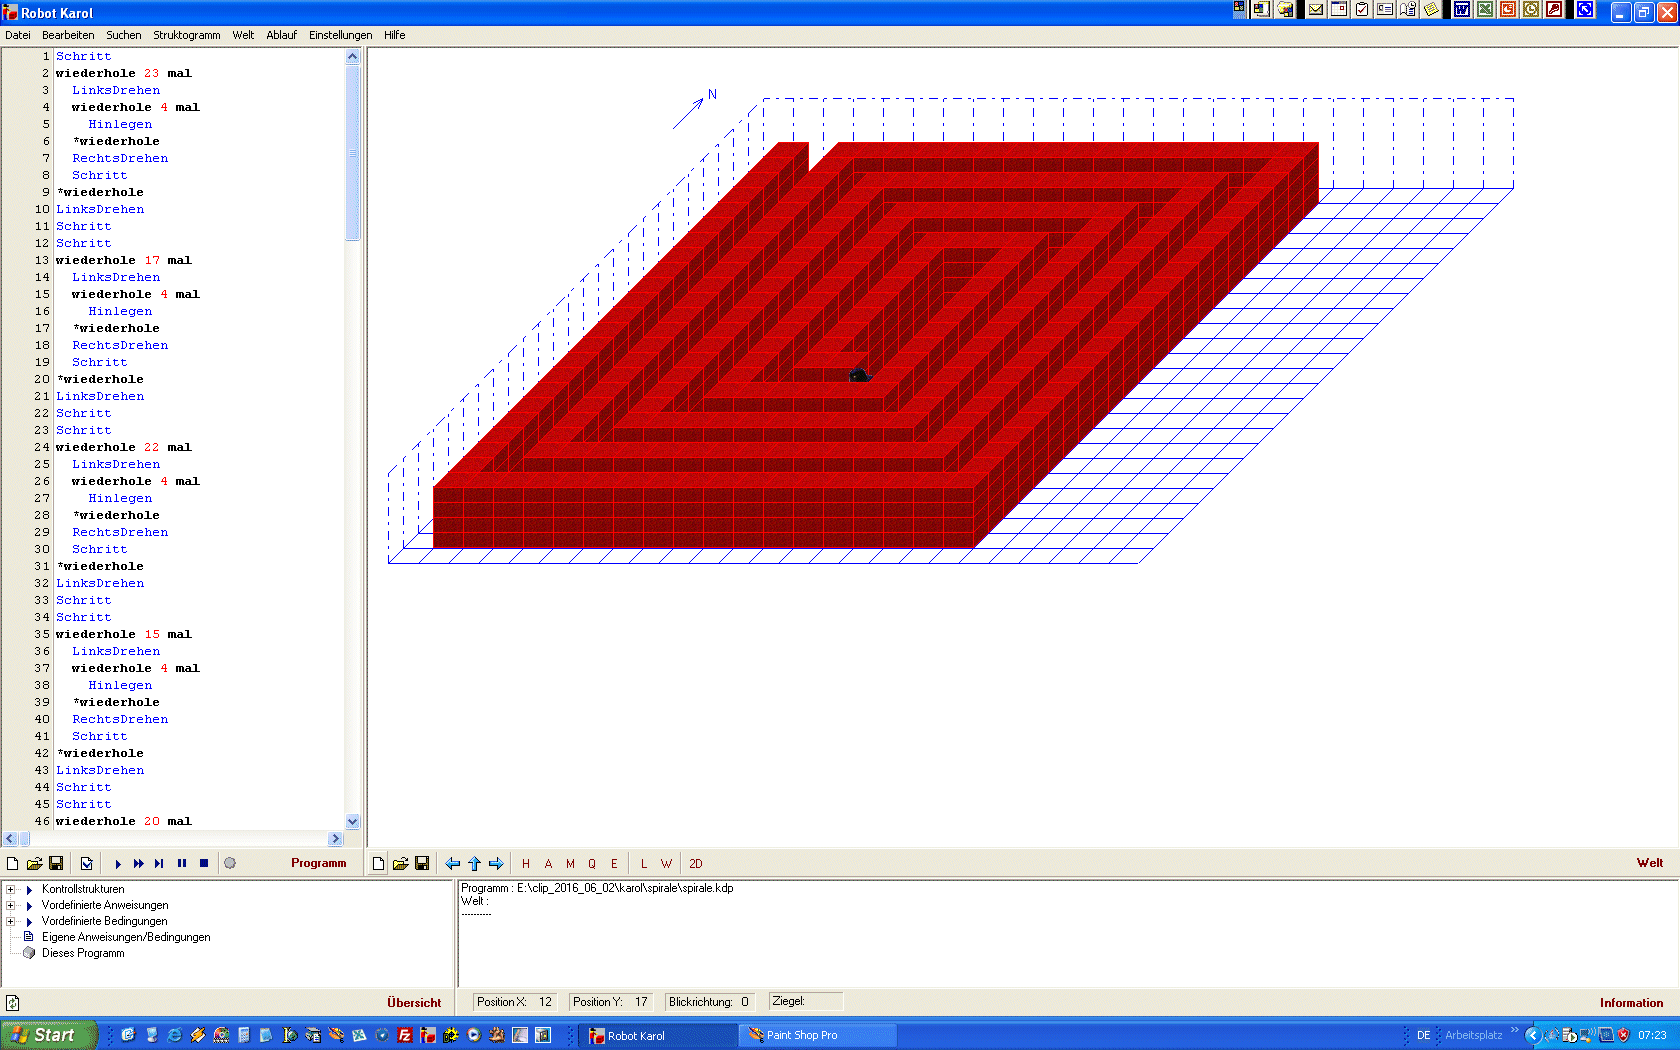Move Karol forward with the up arrow

pyautogui.click(x=474, y=864)
